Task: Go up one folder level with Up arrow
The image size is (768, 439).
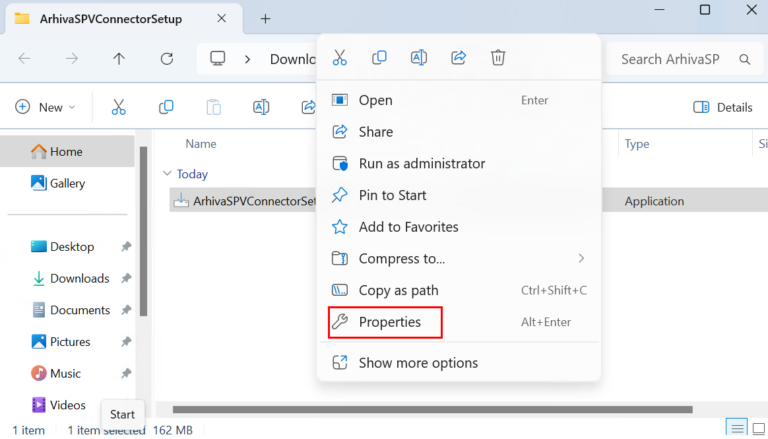Action: [x=119, y=59]
